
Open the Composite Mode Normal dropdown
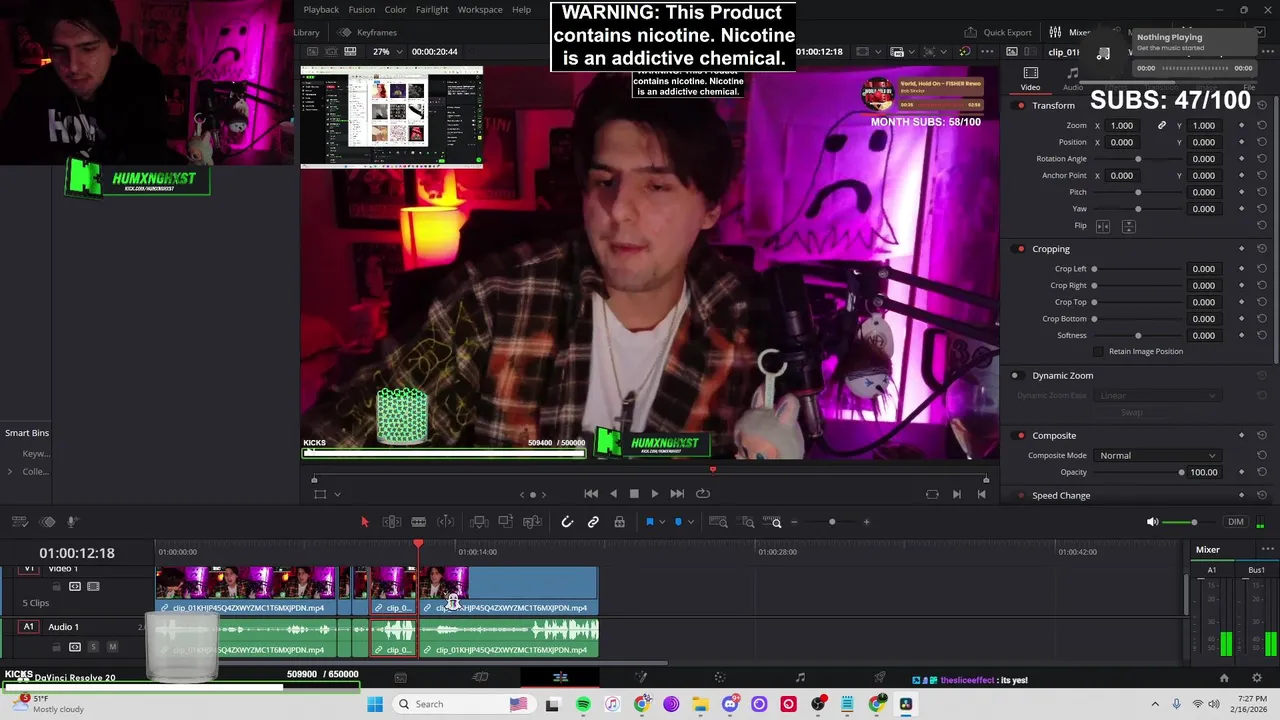pos(1157,456)
